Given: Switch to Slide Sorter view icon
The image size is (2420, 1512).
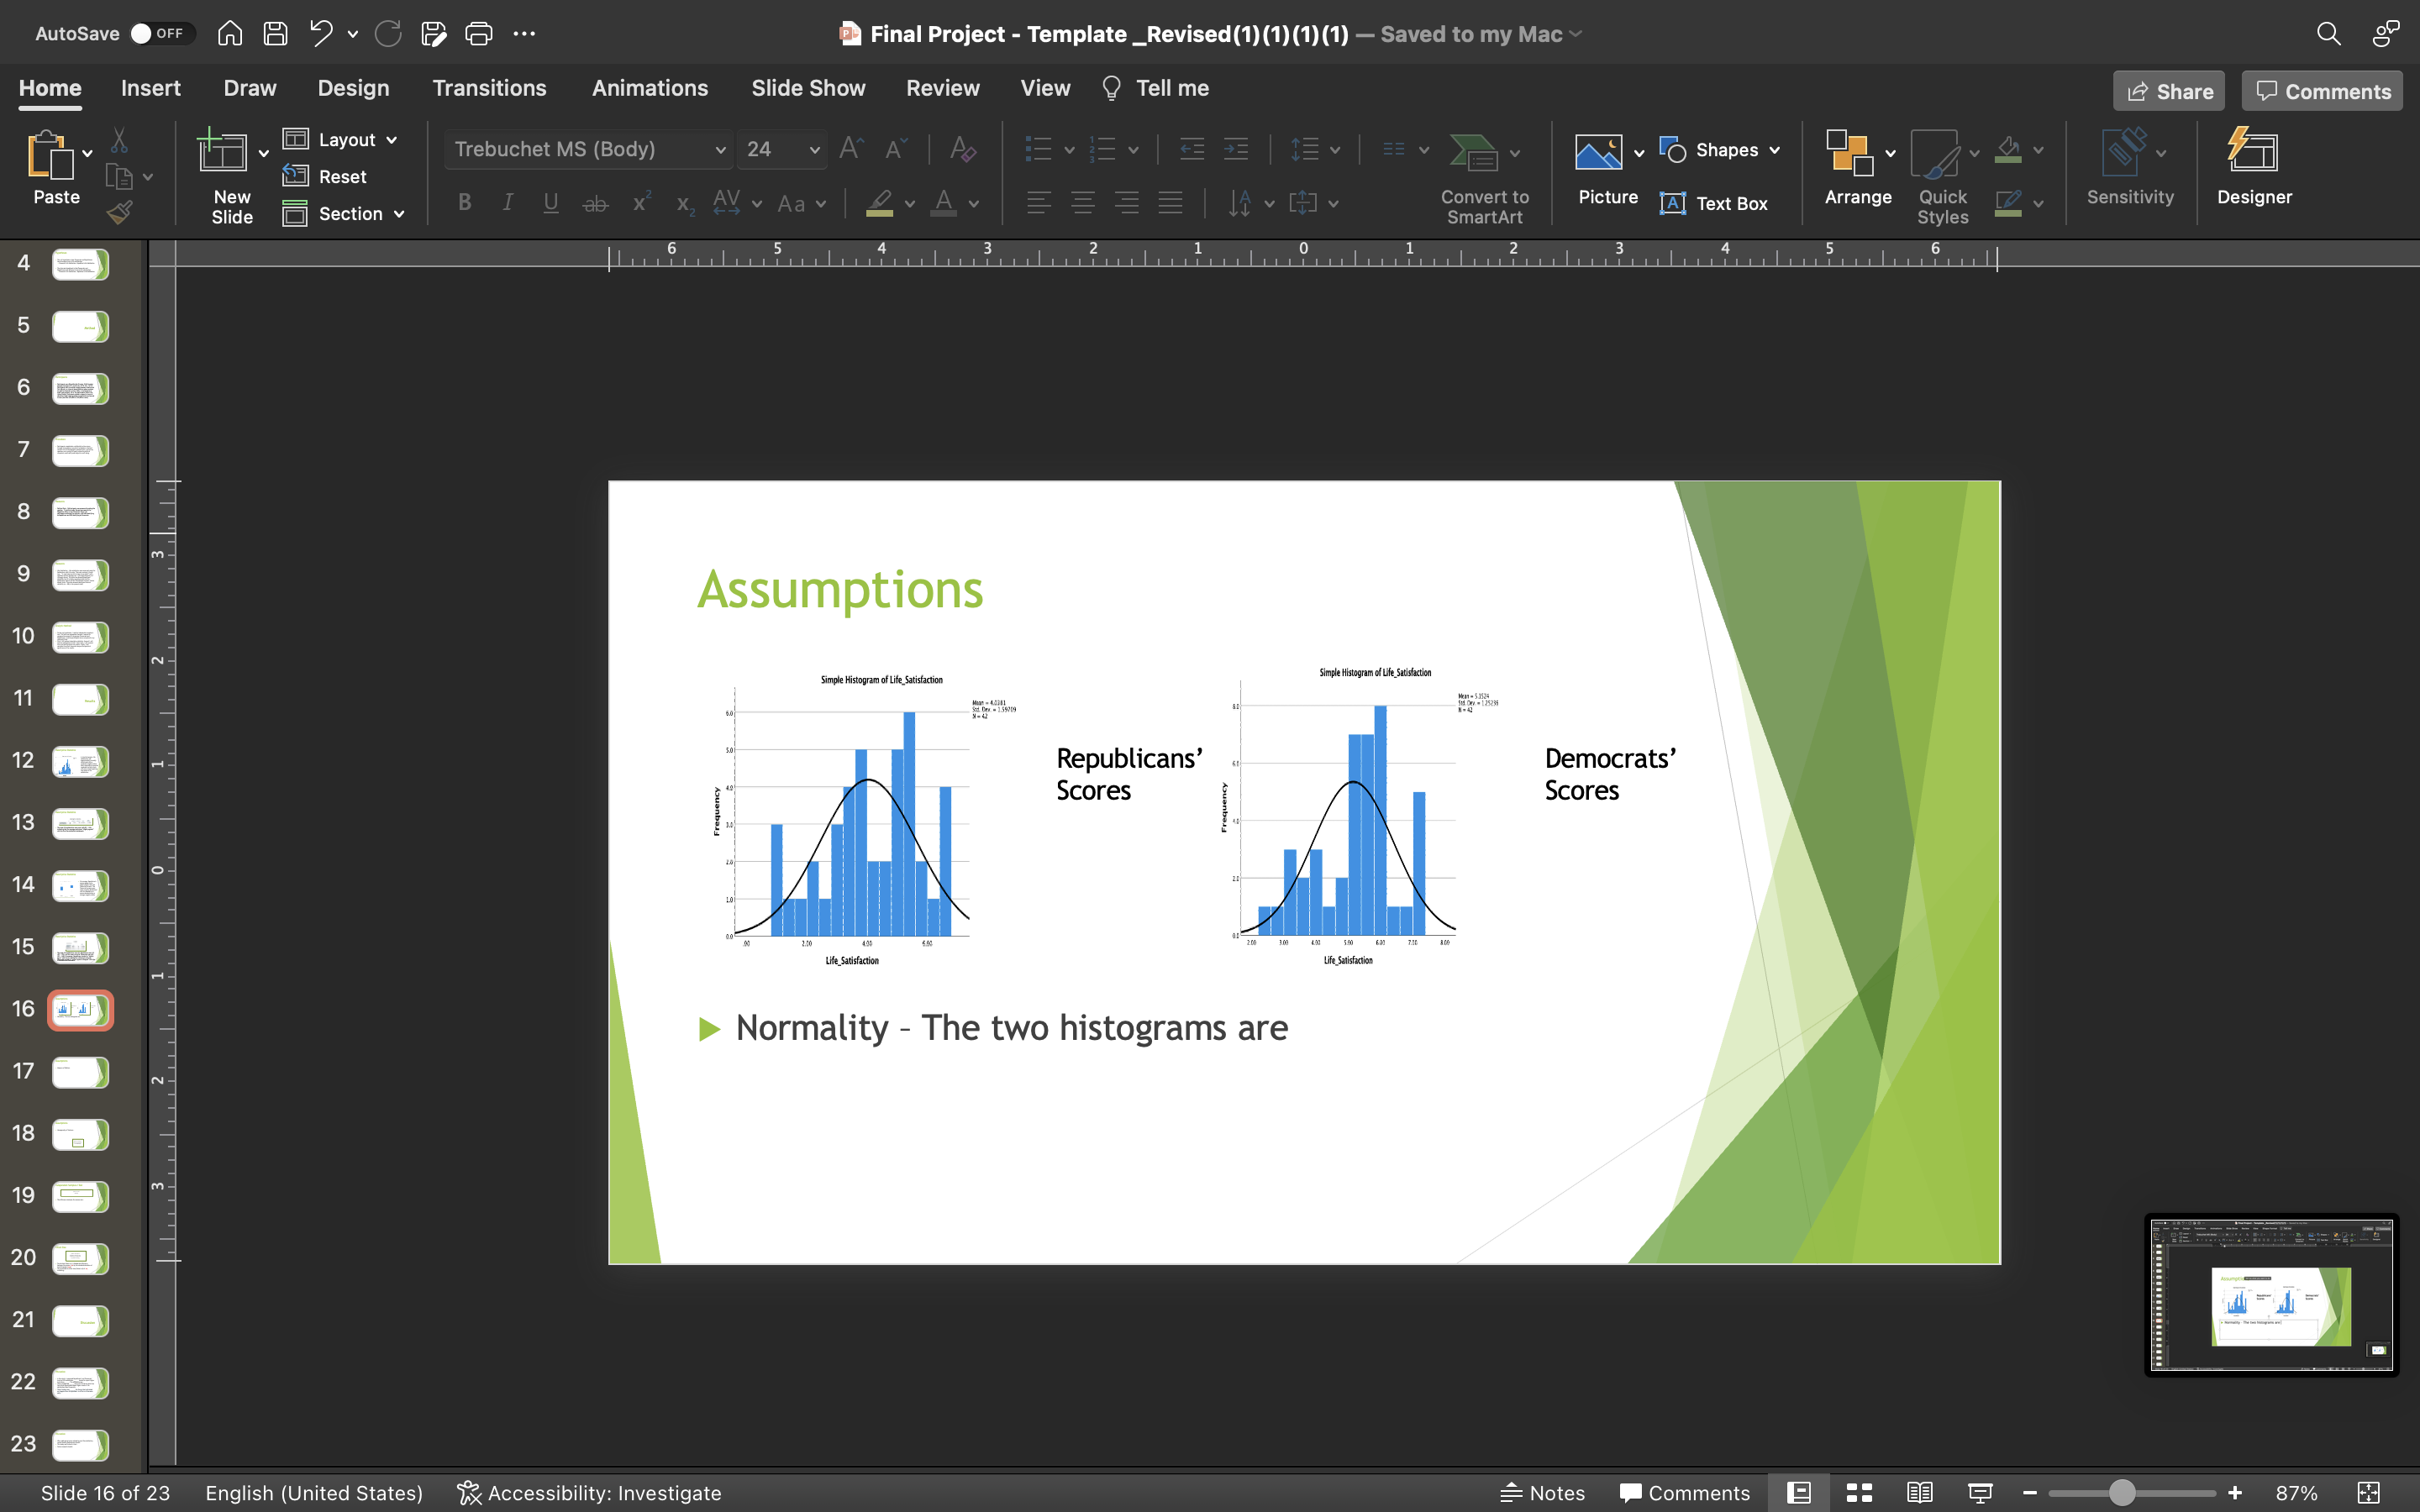Looking at the screenshot, I should (x=1859, y=1493).
